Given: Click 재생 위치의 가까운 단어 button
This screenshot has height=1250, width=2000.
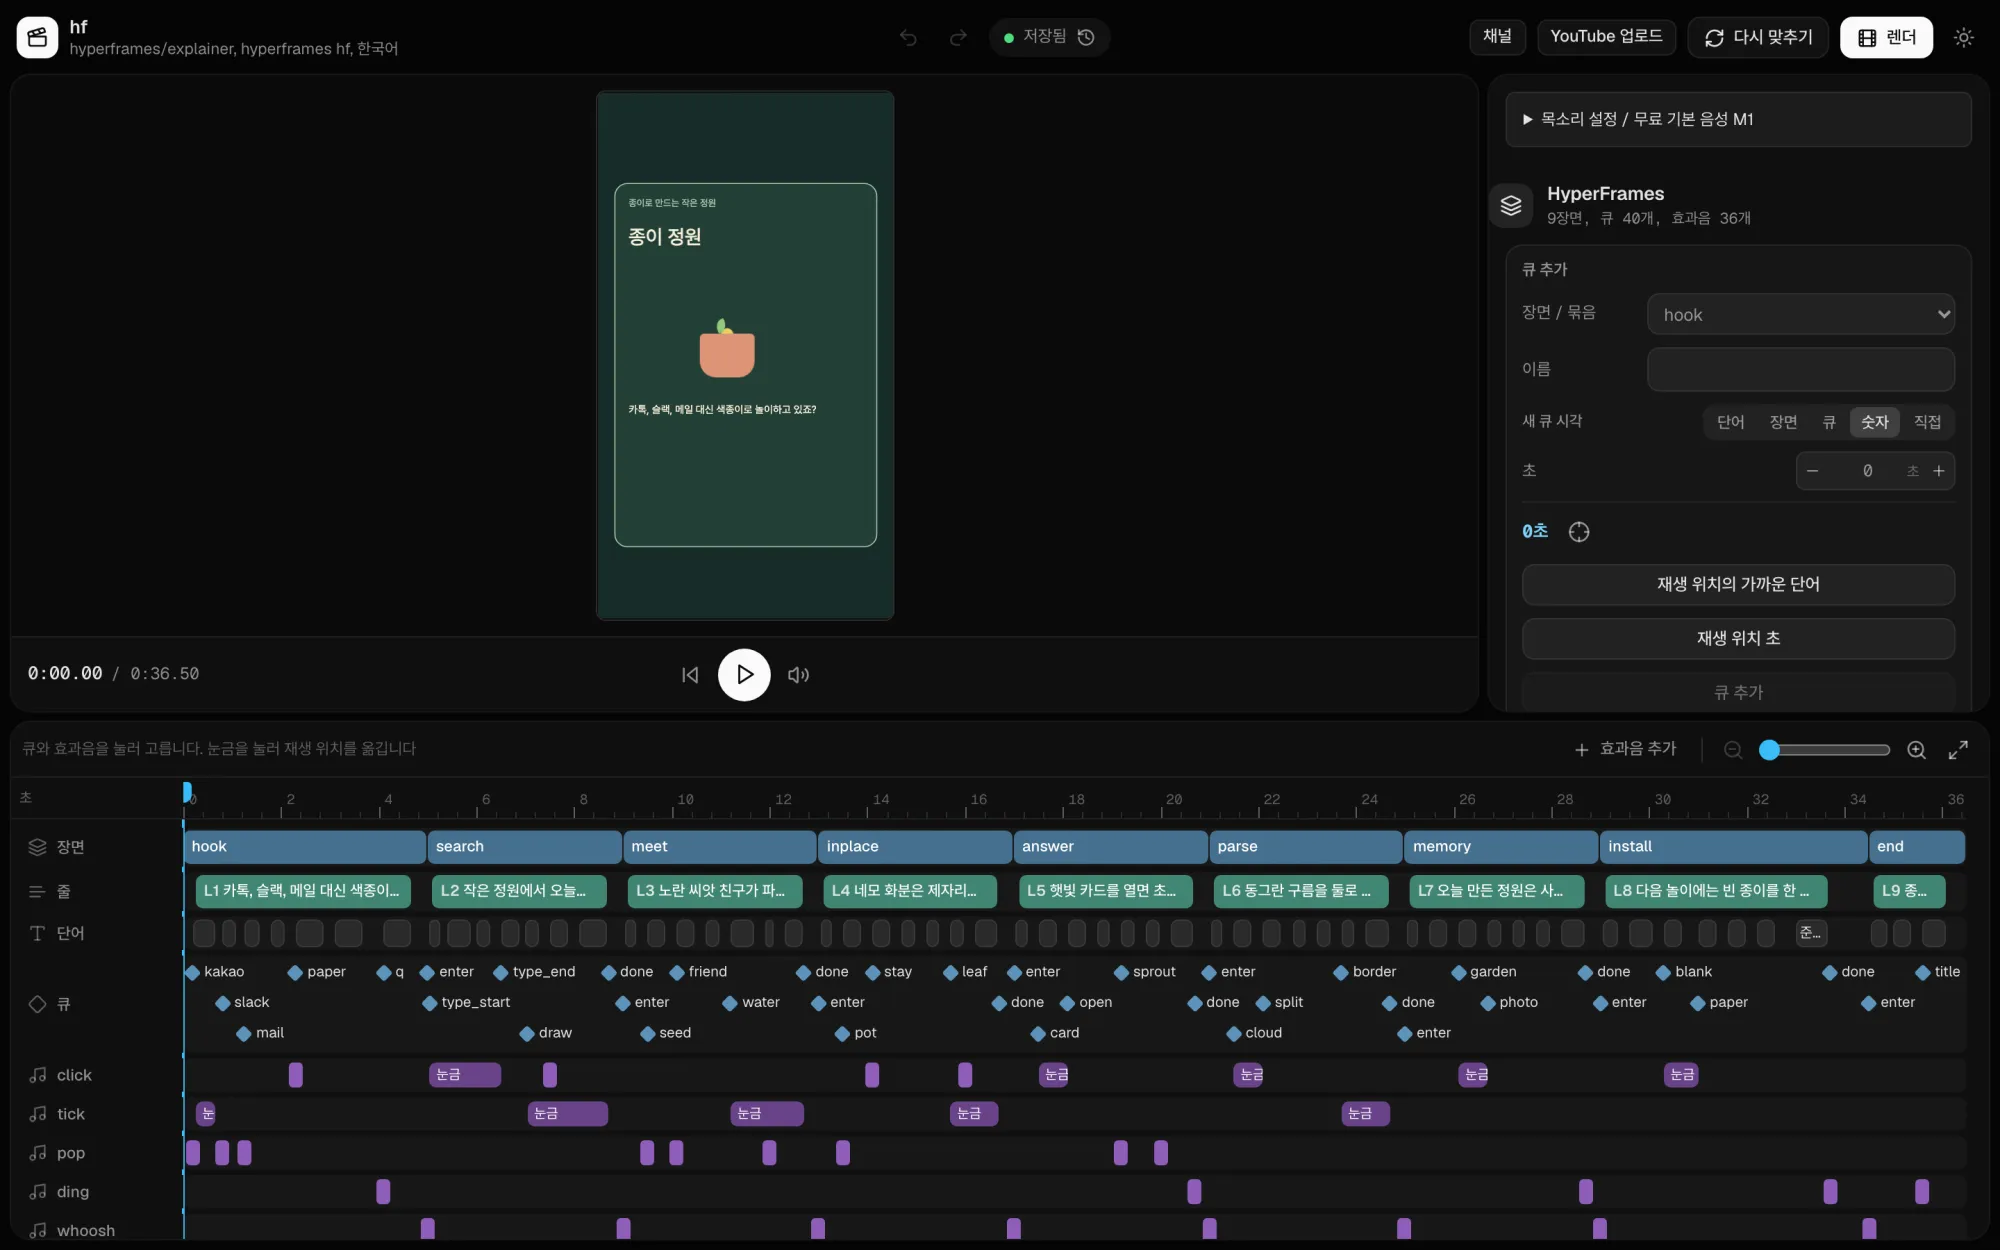Looking at the screenshot, I should [1738, 584].
